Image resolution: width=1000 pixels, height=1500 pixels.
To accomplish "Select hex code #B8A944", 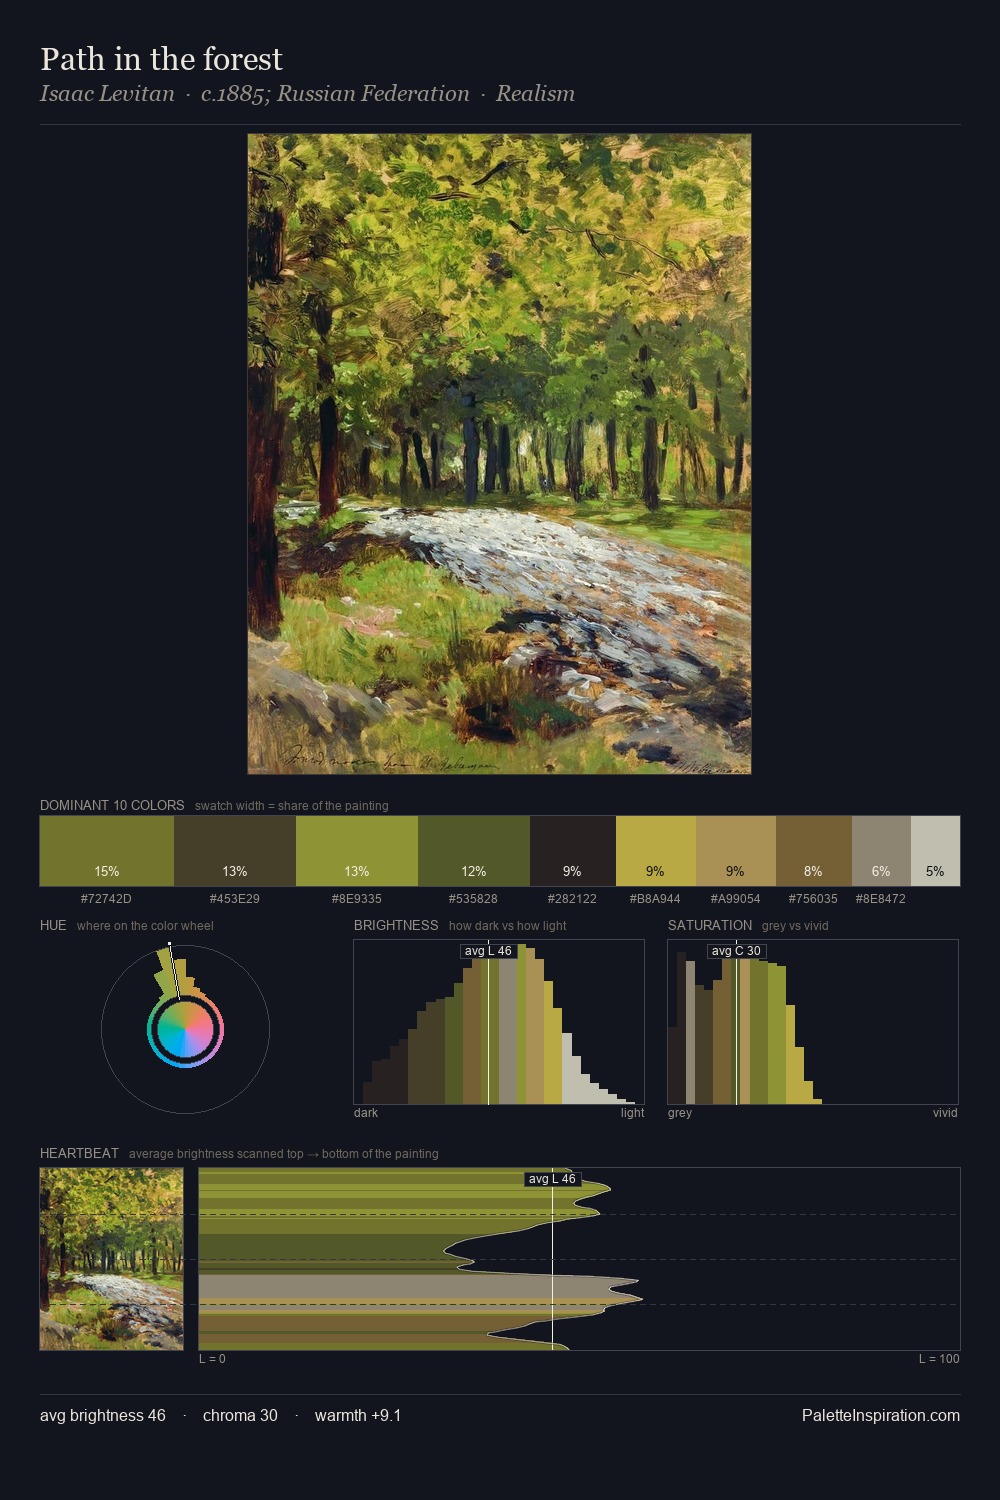I will (x=655, y=899).
